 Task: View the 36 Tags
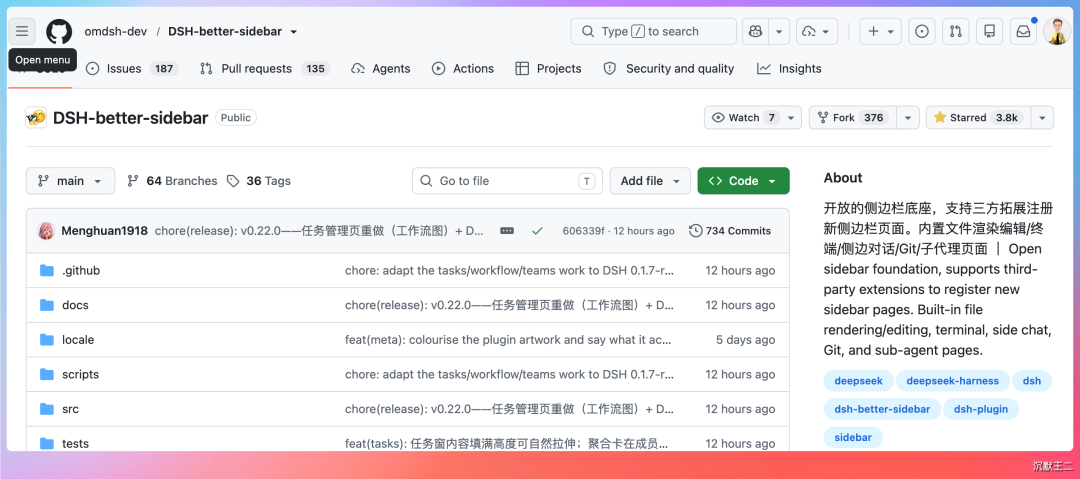pos(259,181)
